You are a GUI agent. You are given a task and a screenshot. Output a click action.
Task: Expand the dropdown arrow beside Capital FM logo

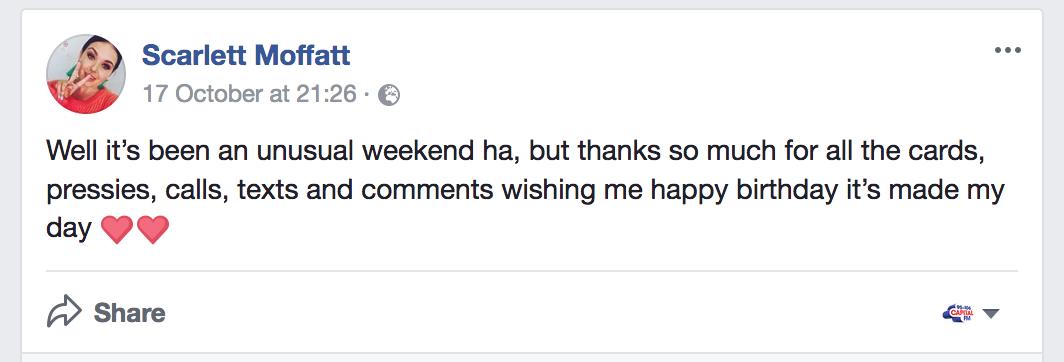[x=991, y=313]
